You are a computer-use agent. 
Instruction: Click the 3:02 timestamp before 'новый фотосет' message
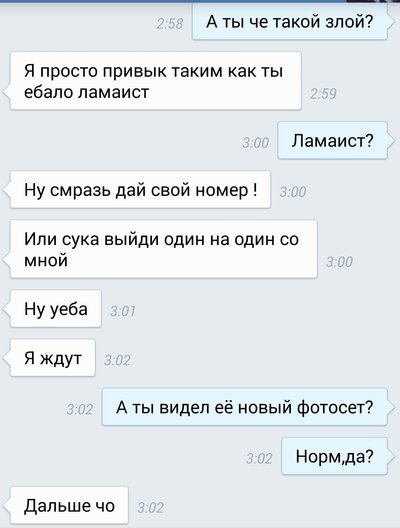coord(80,409)
